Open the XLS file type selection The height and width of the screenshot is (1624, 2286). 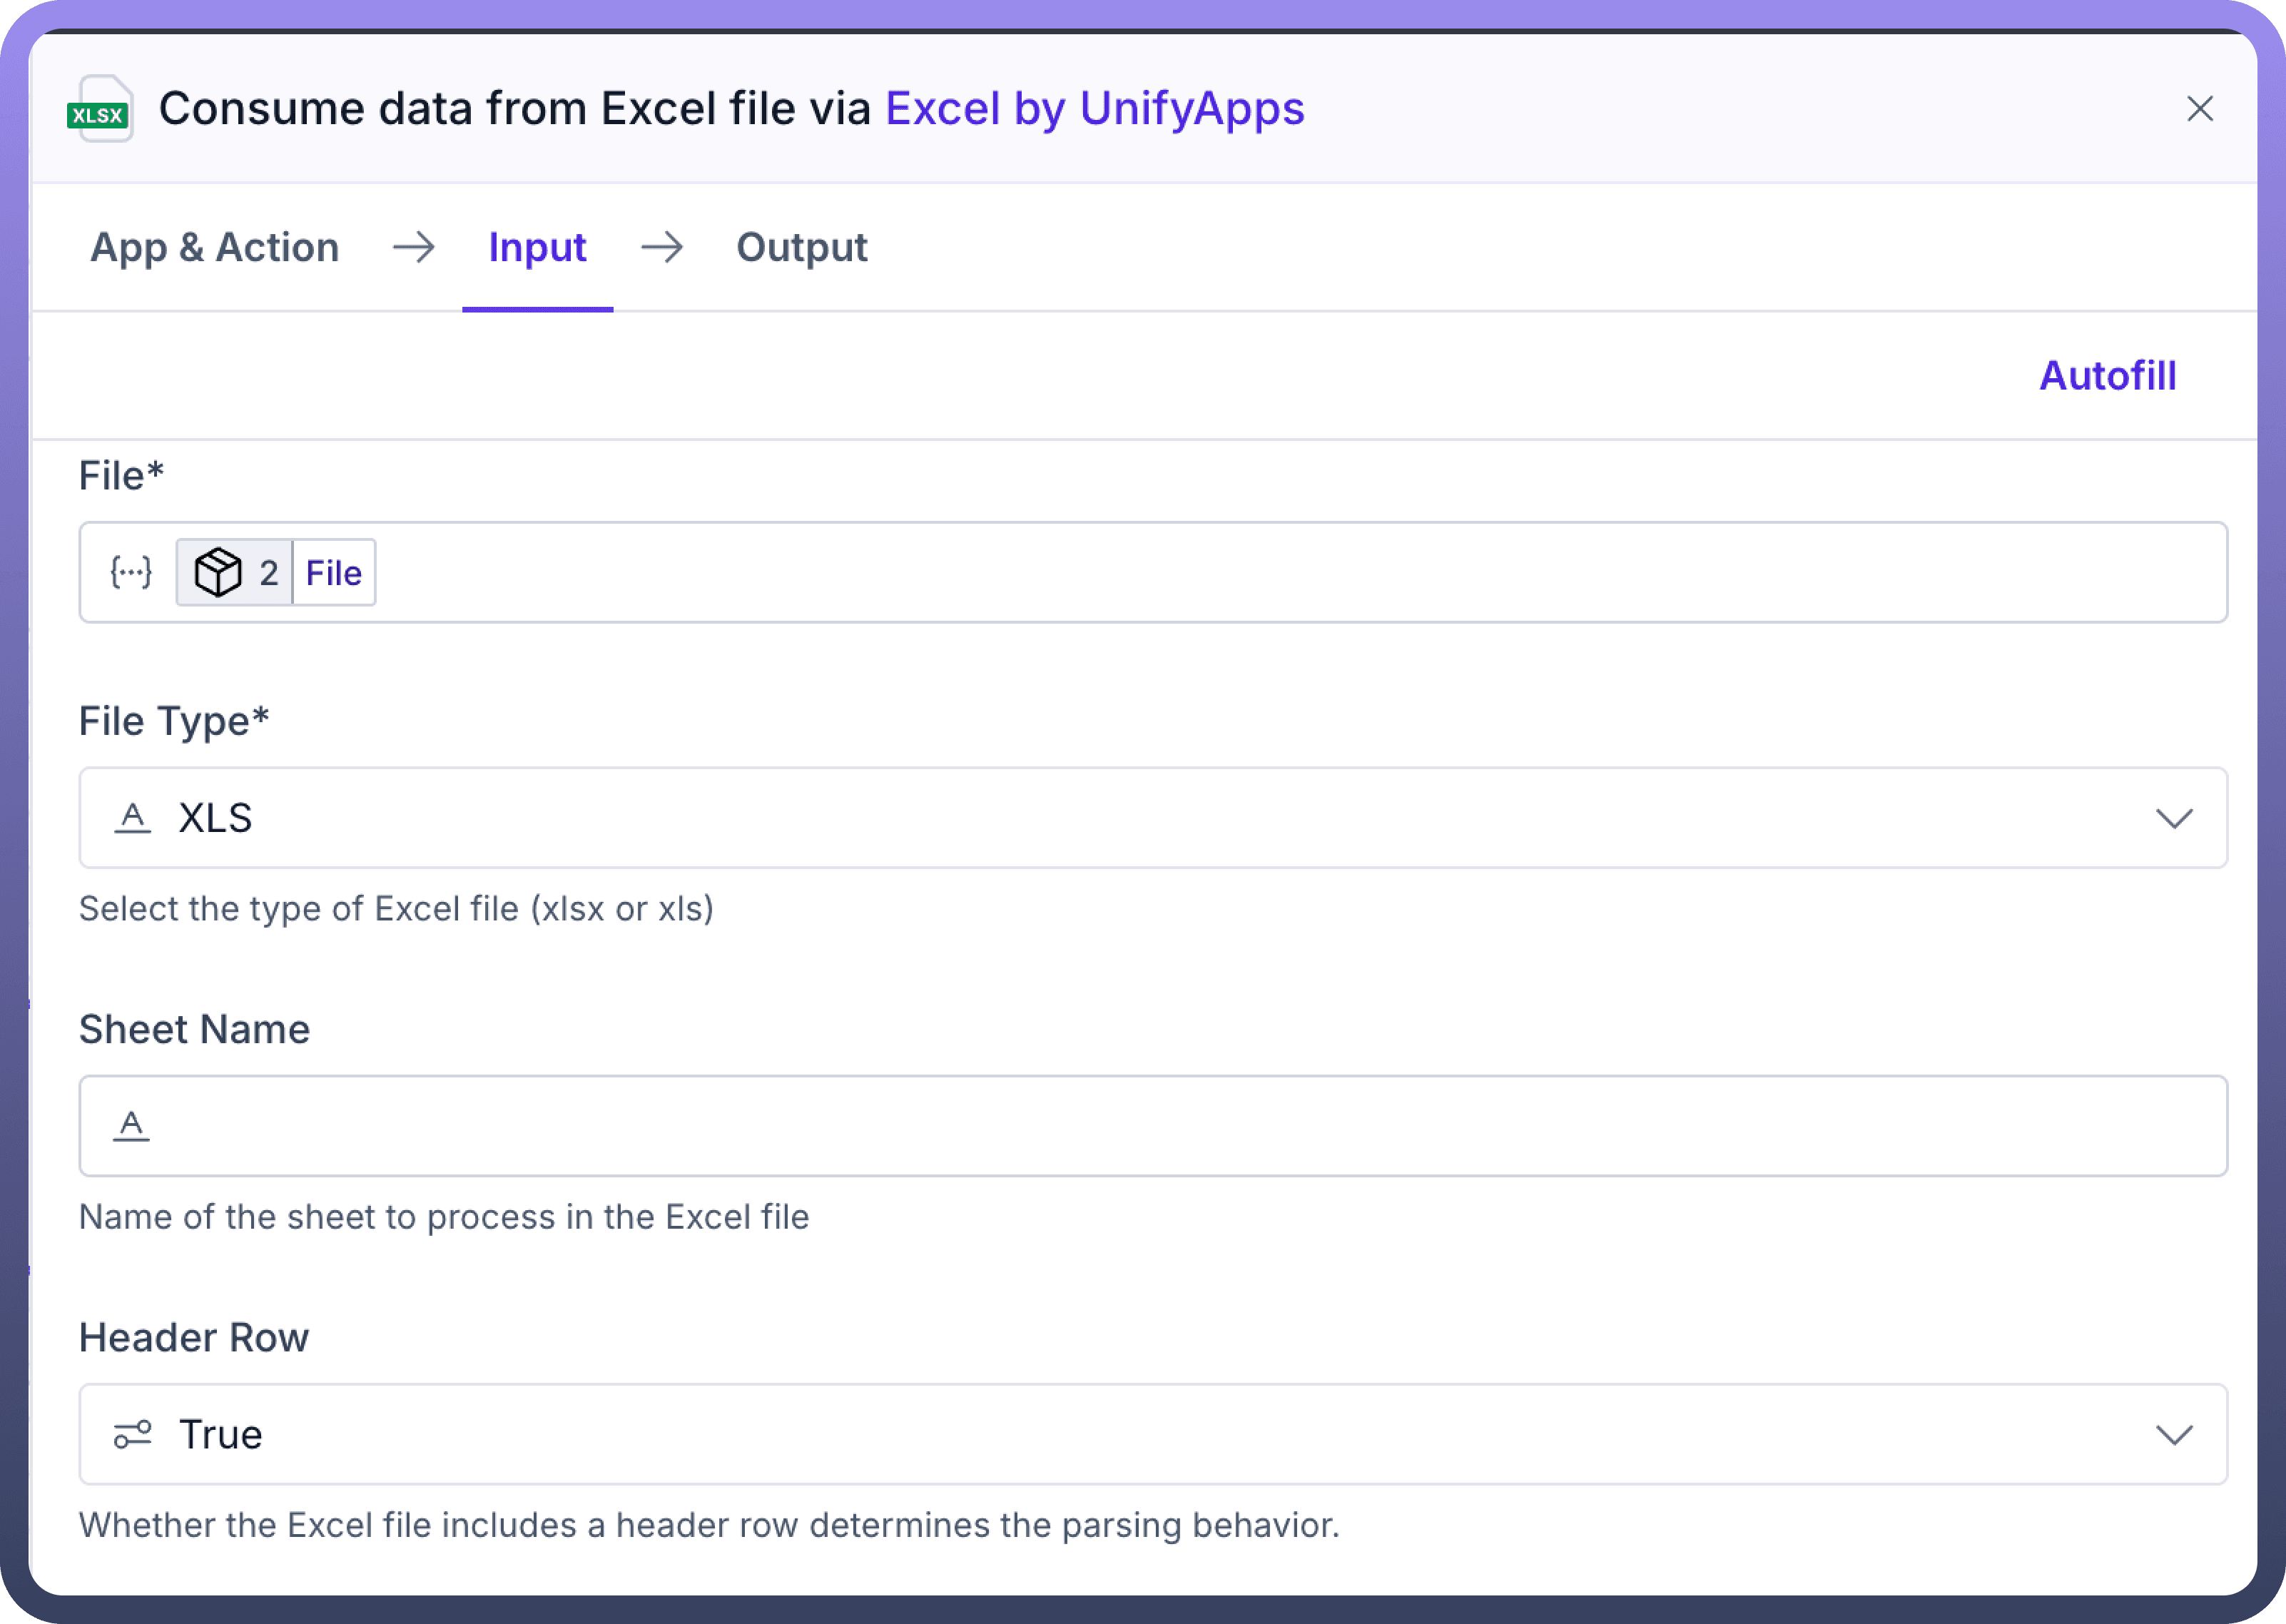(216, 818)
